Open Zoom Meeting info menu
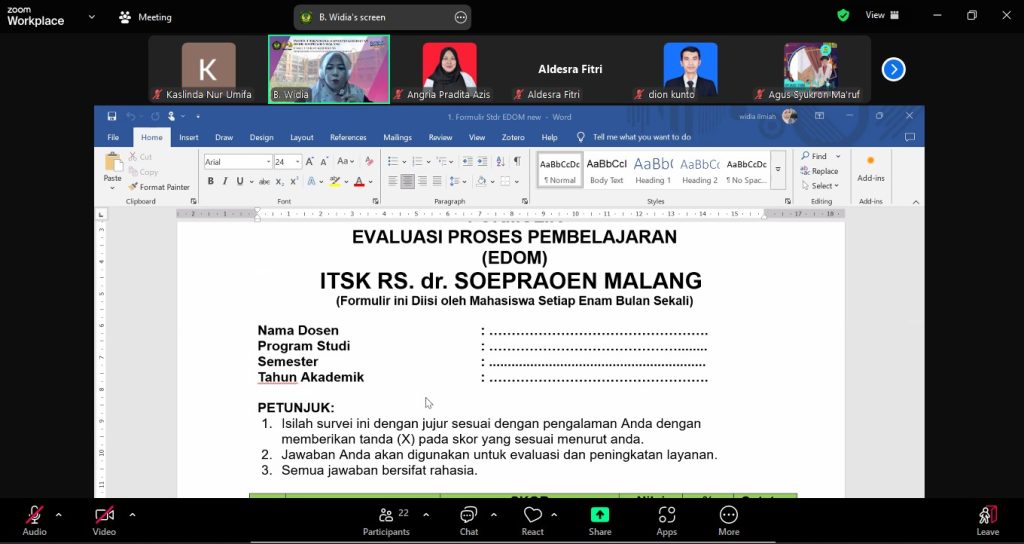This screenshot has height=544, width=1024. tap(145, 18)
